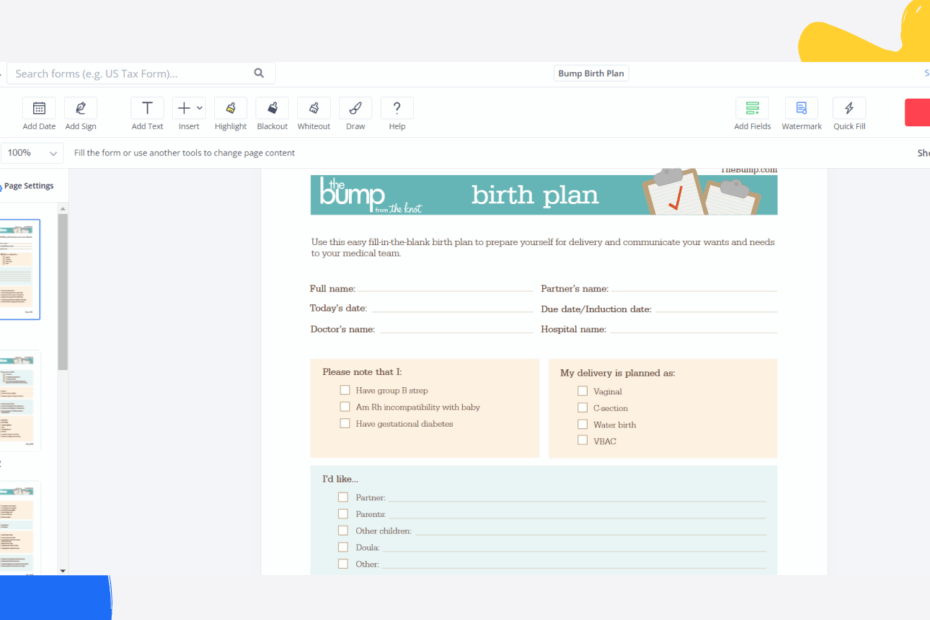
Task: Open the Insert dropdown arrow
Action: tap(200, 108)
